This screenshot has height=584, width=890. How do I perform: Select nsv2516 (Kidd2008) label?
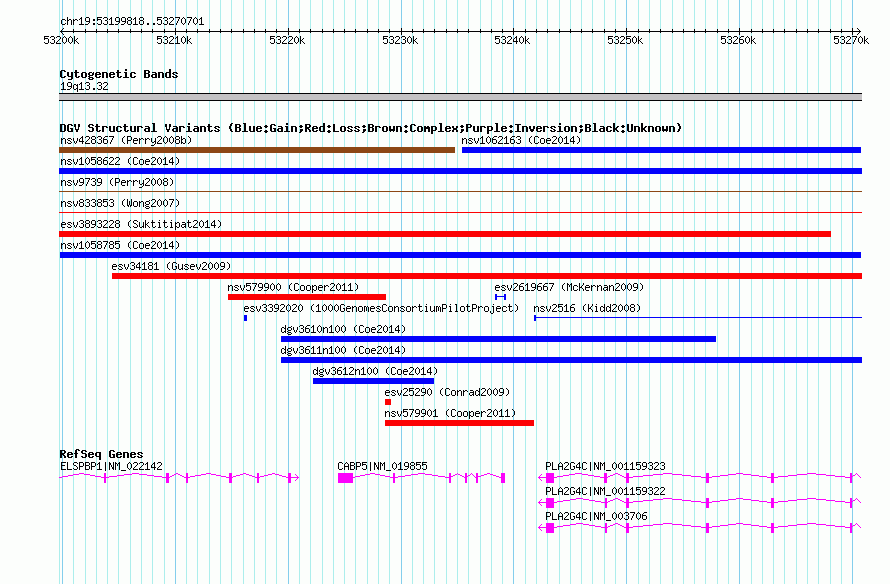click(587, 308)
